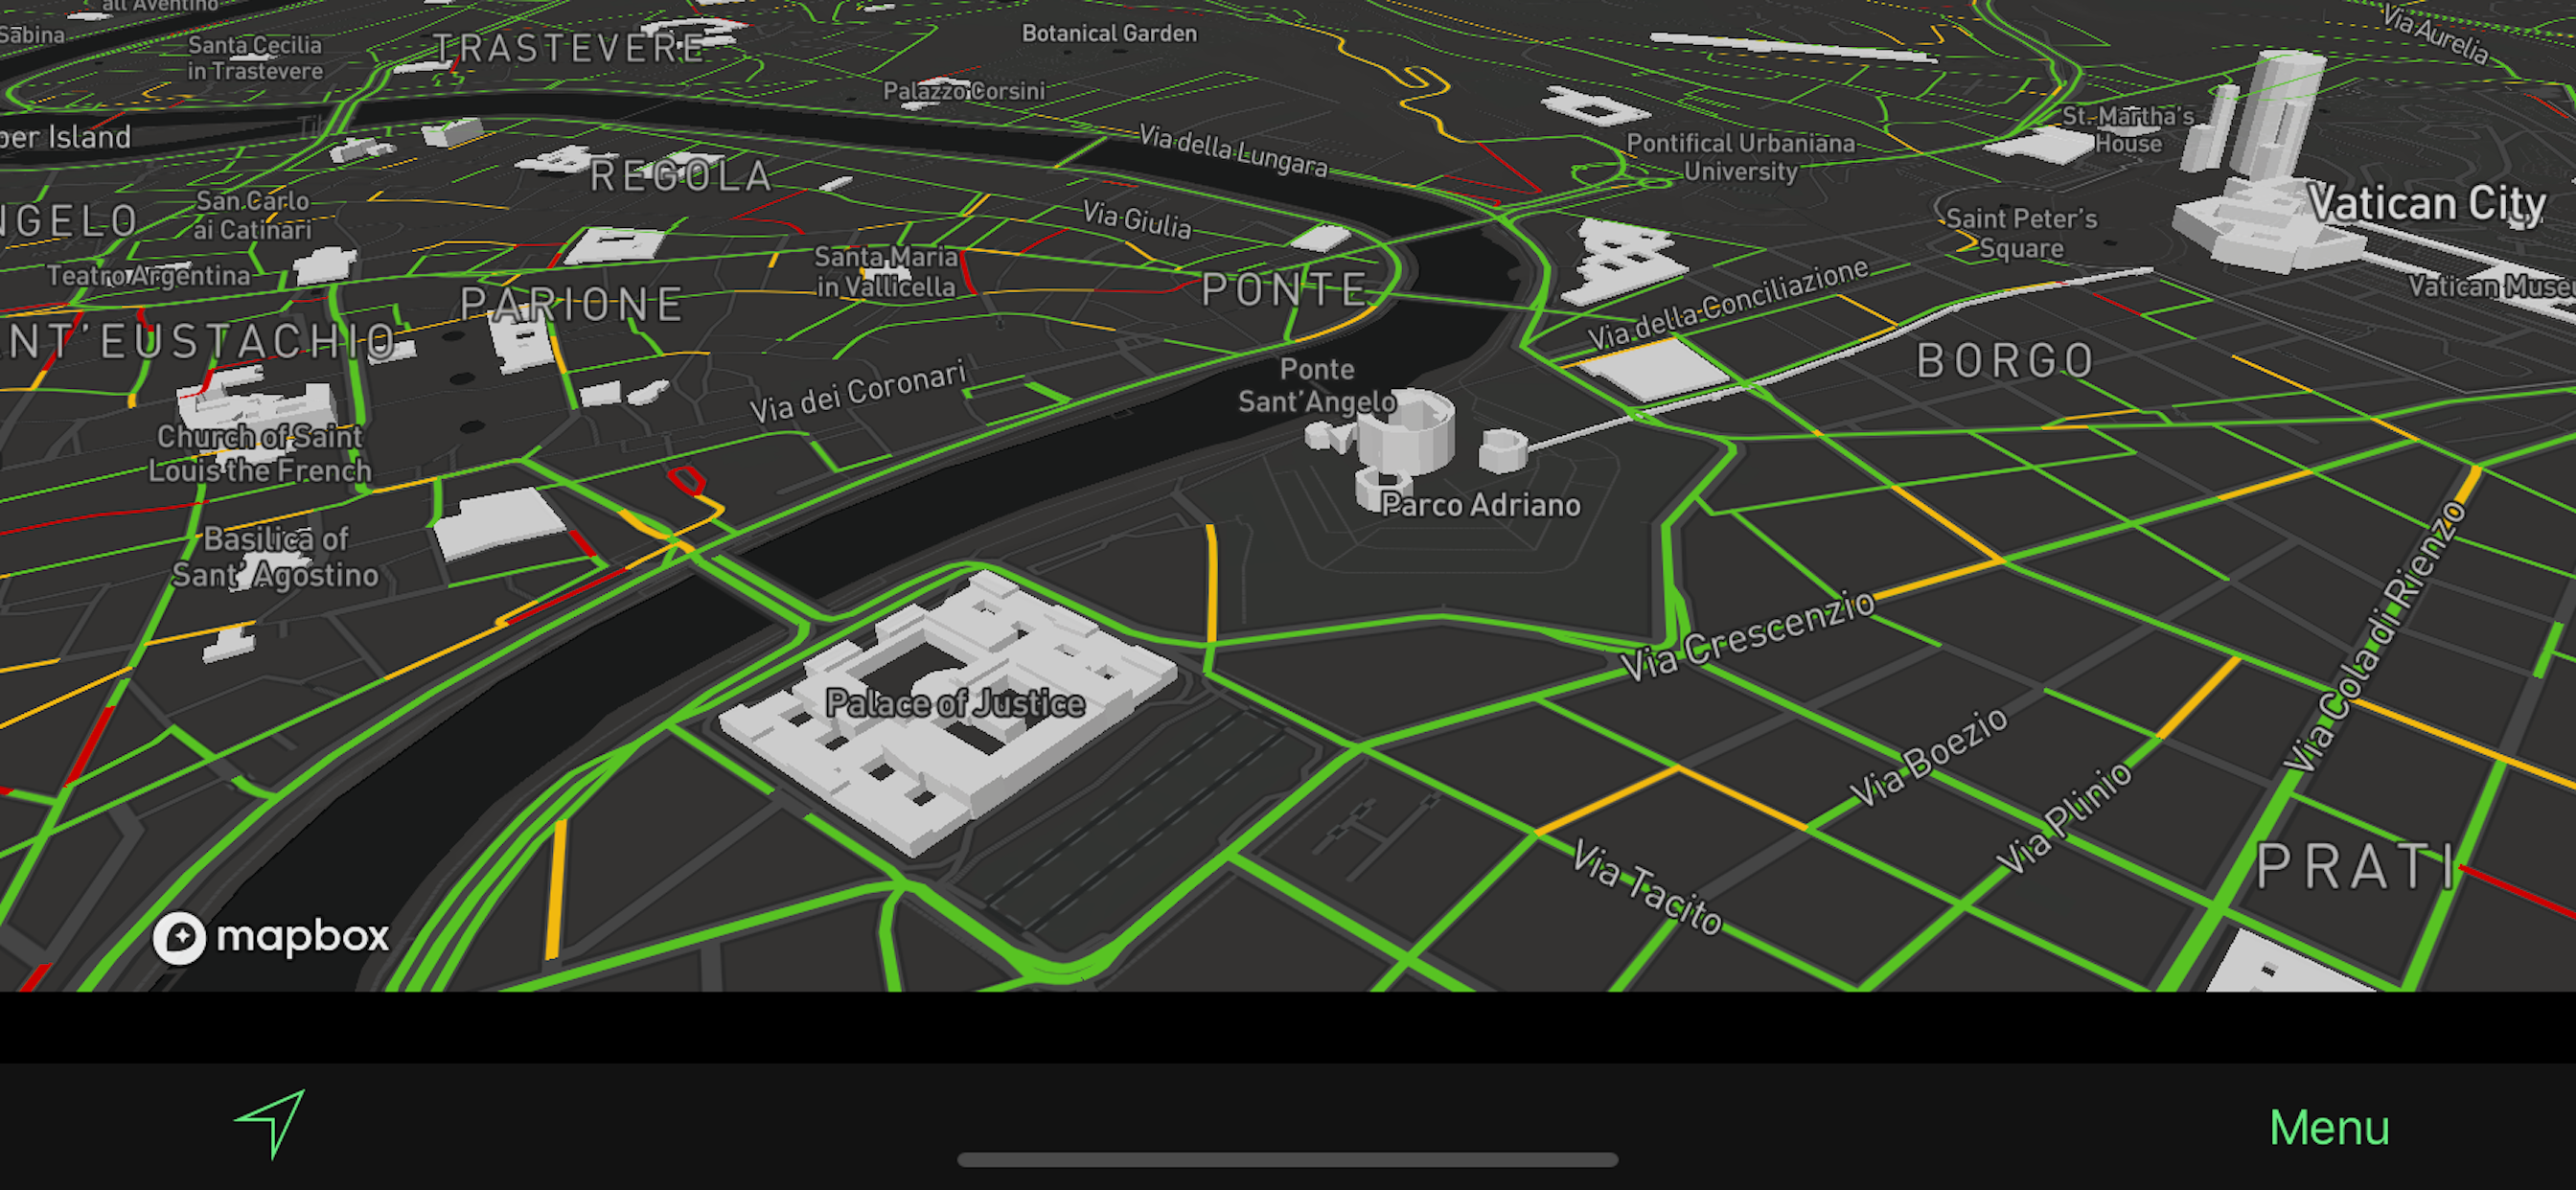Click the Mapbox logo
This screenshot has width=2576, height=1190.
point(270,937)
